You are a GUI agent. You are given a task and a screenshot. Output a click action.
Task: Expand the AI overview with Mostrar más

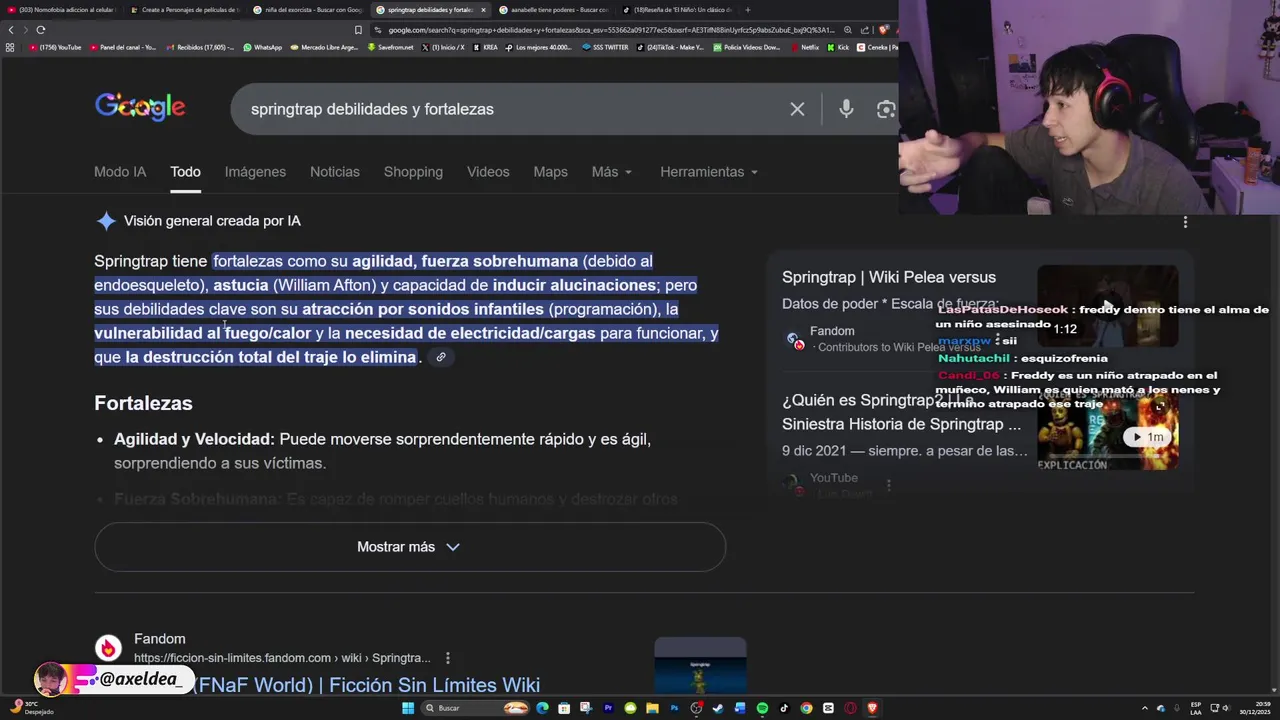point(409,547)
